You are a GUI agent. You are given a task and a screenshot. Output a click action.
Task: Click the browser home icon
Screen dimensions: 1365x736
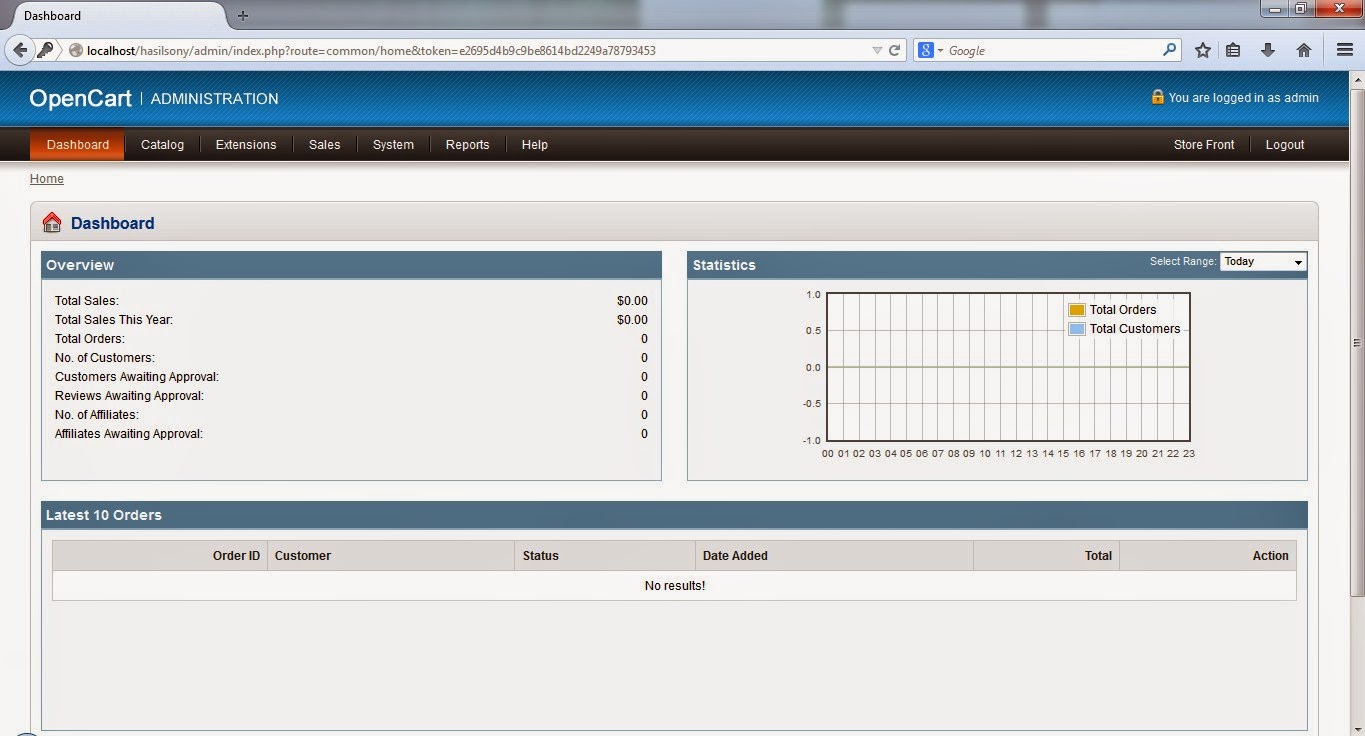[1303, 49]
